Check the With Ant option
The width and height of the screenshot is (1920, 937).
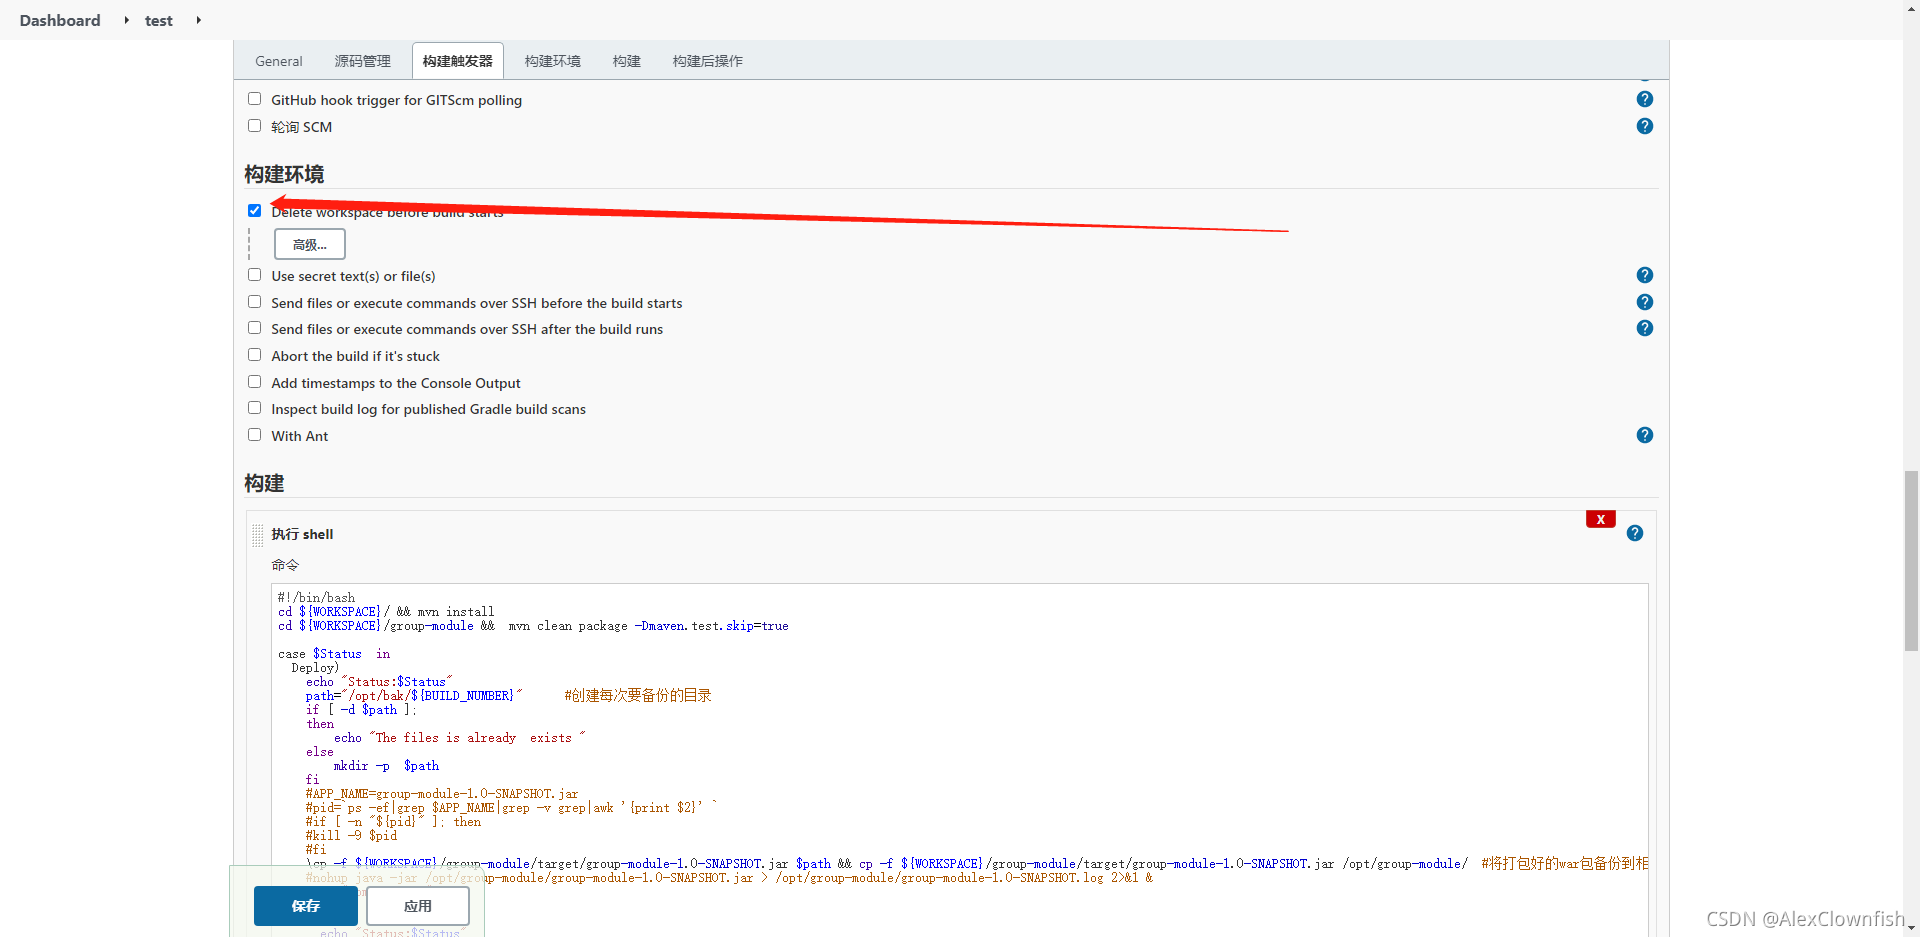coord(254,435)
